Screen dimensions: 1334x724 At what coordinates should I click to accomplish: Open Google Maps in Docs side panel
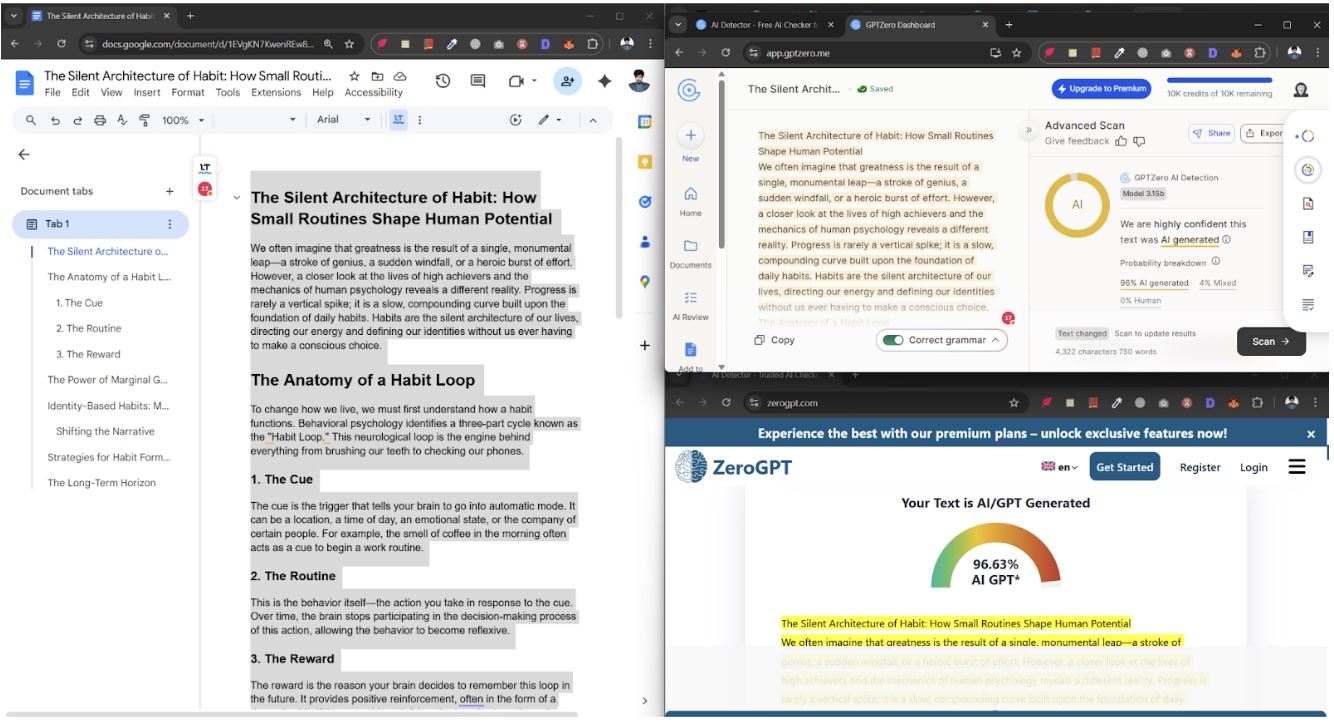[x=645, y=282]
